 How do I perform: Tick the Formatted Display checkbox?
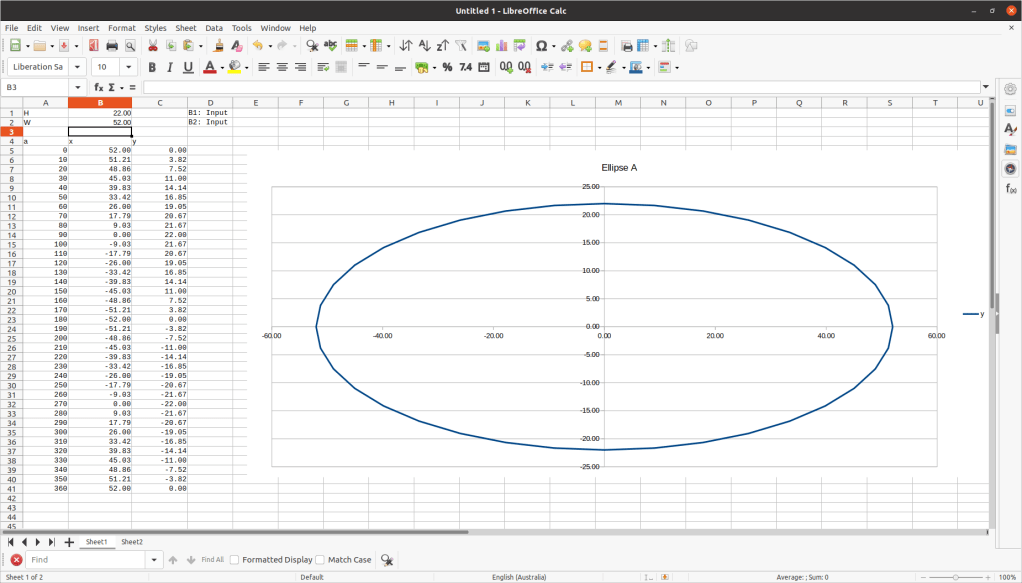[235, 560]
